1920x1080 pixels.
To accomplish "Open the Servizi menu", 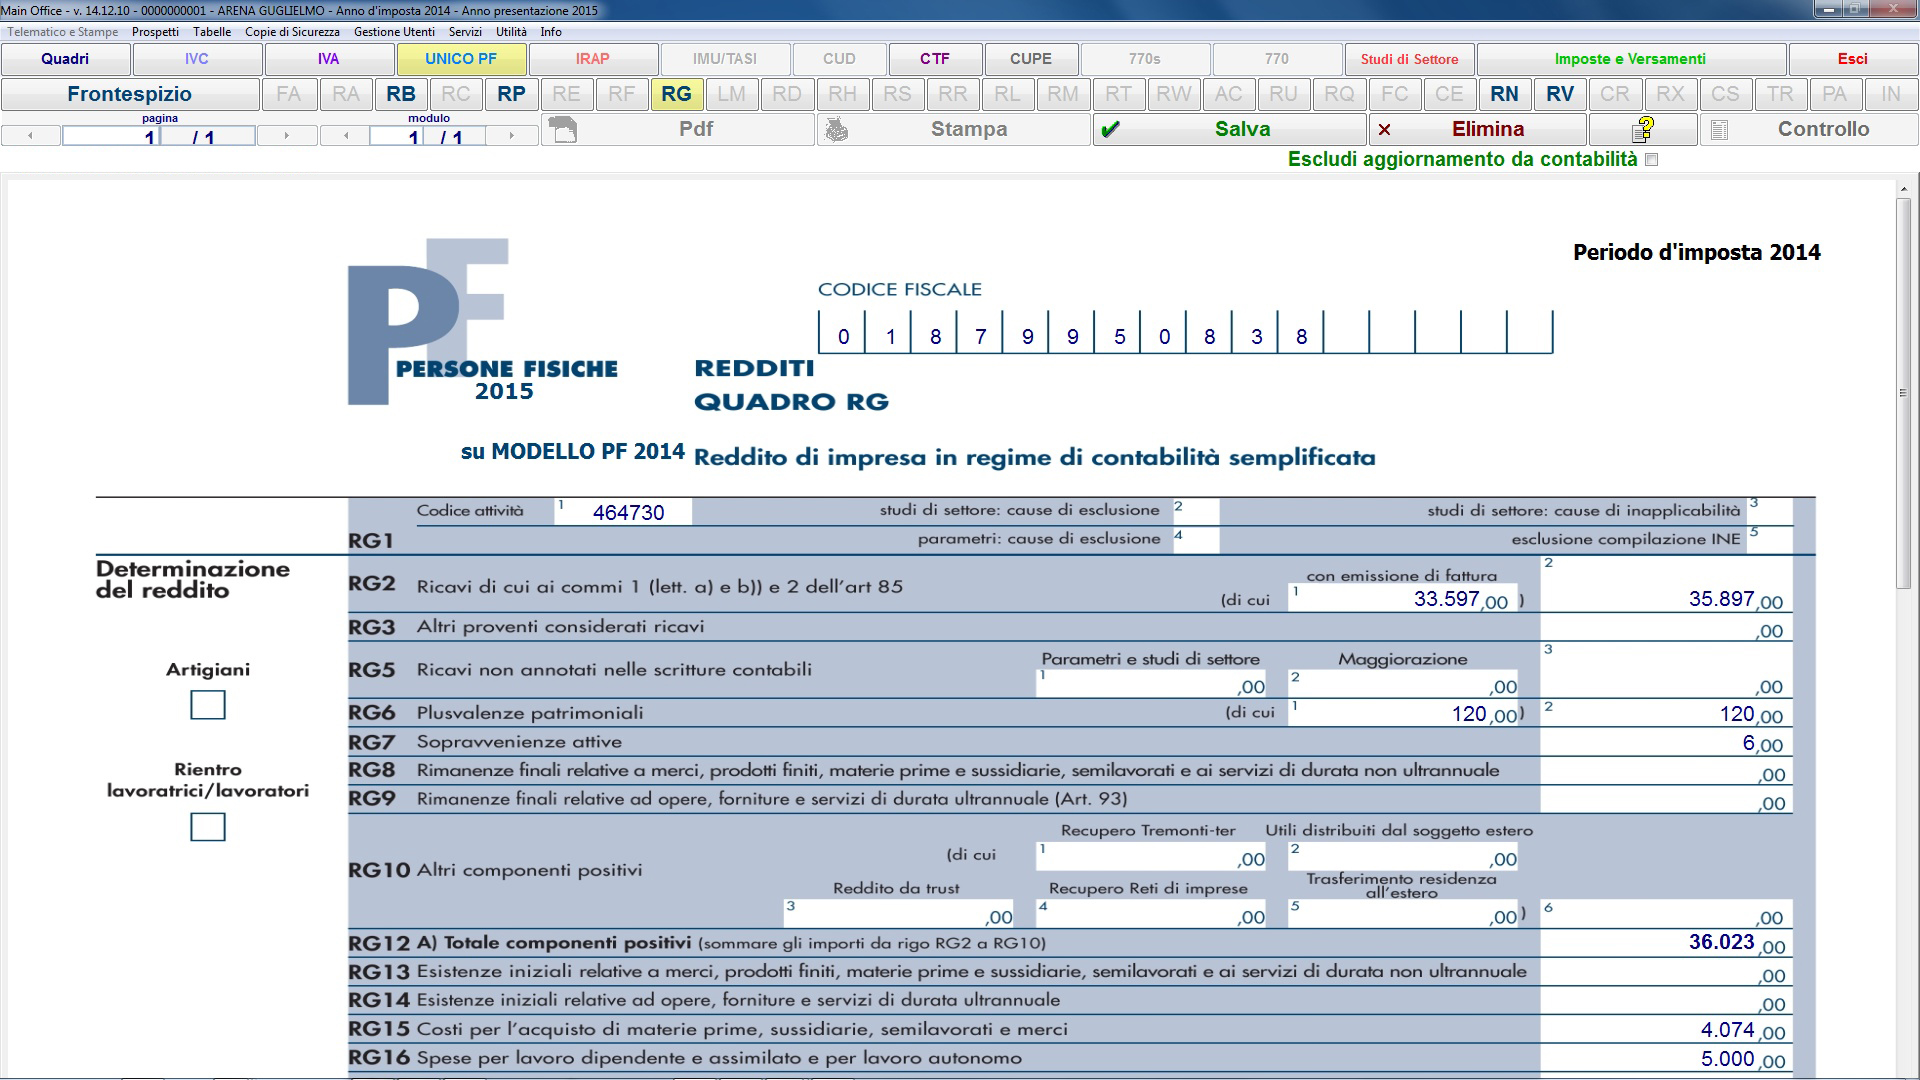I will 465,32.
